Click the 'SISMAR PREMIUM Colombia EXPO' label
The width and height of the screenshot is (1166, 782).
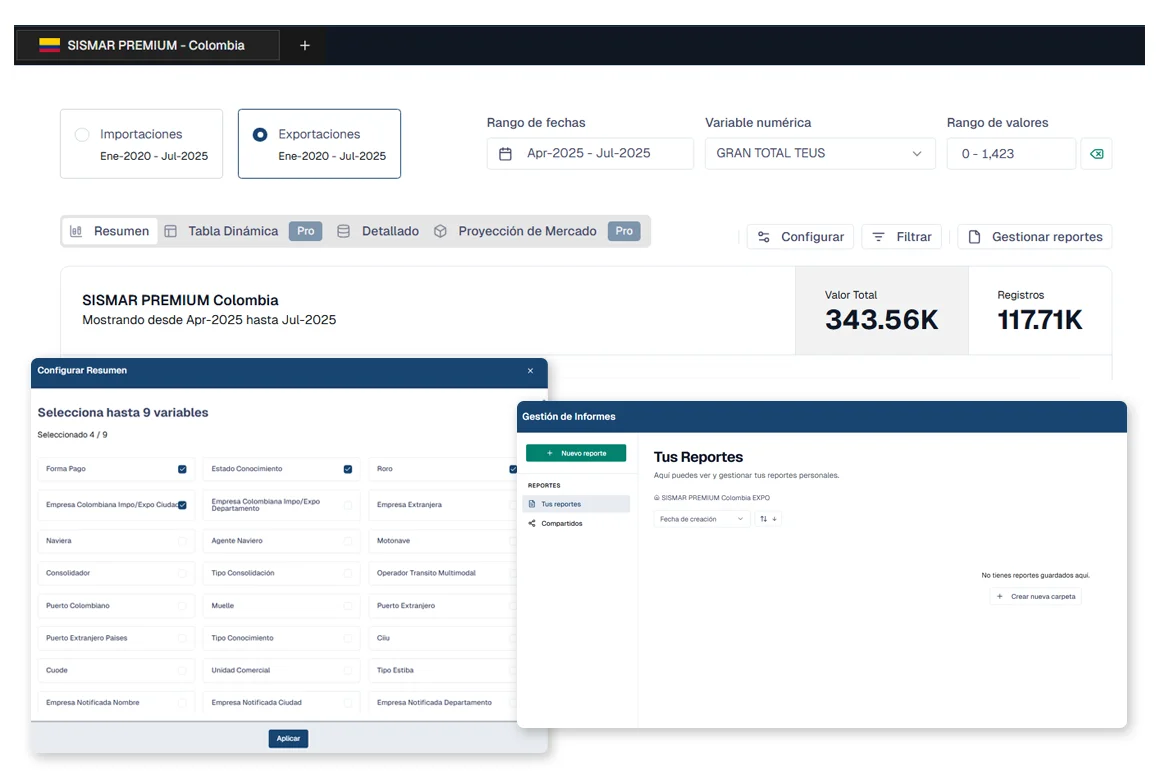tap(715, 498)
